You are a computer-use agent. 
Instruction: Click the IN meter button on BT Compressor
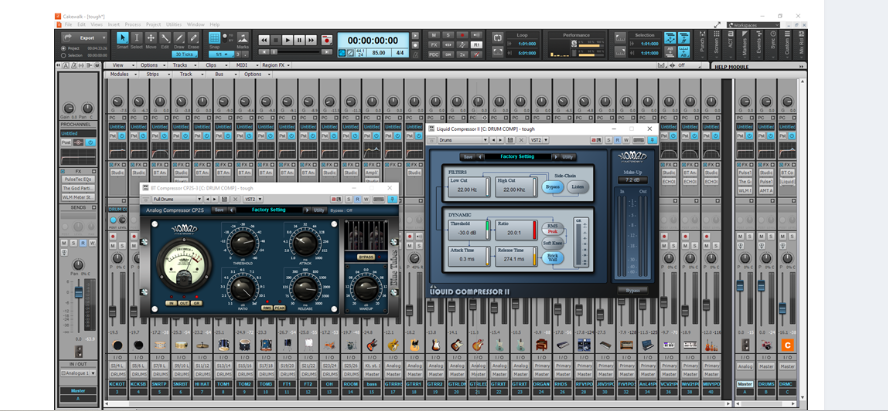tap(170, 303)
